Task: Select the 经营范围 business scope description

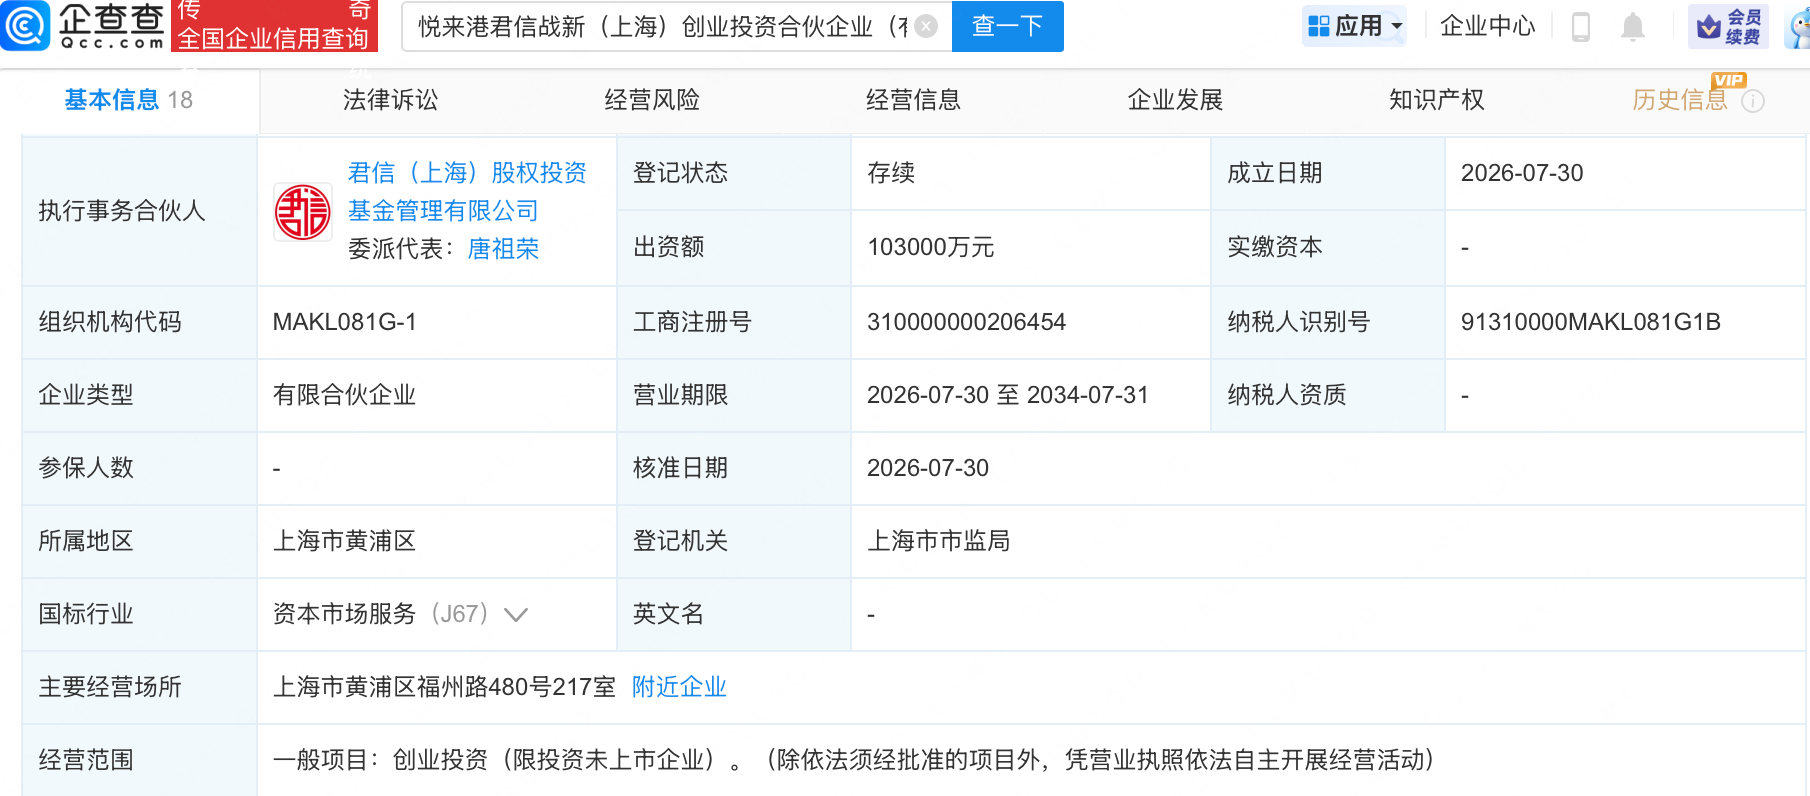Action: 854,760
